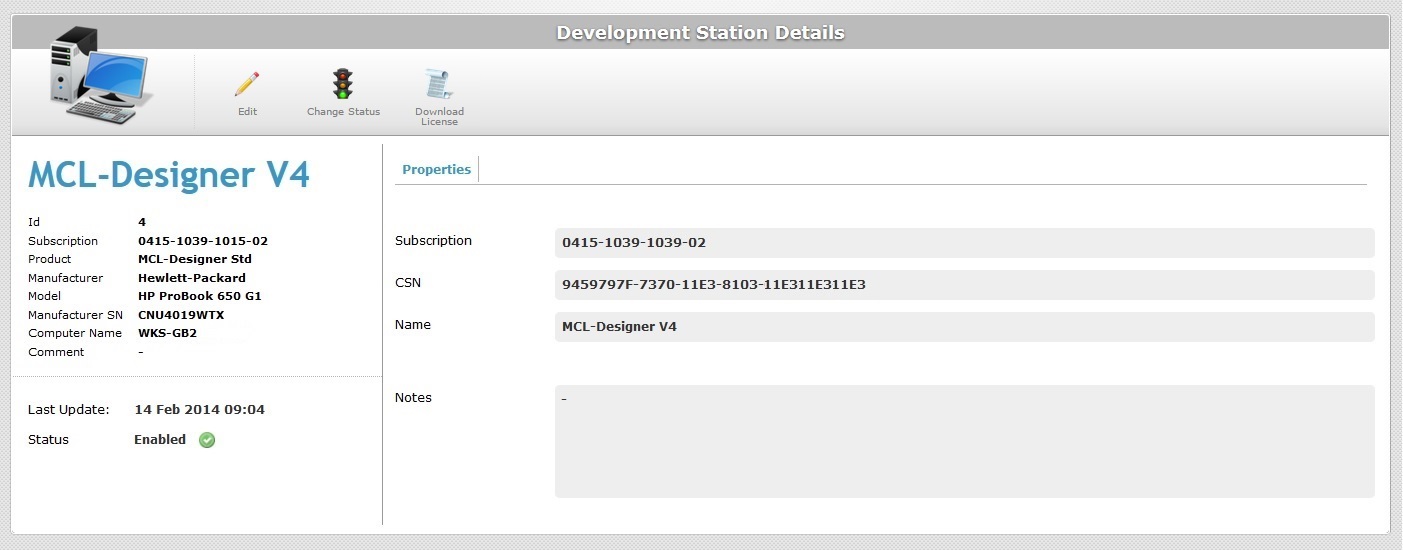This screenshot has height=550, width=1403.
Task: Click the Last Update label
Action: pos(68,410)
